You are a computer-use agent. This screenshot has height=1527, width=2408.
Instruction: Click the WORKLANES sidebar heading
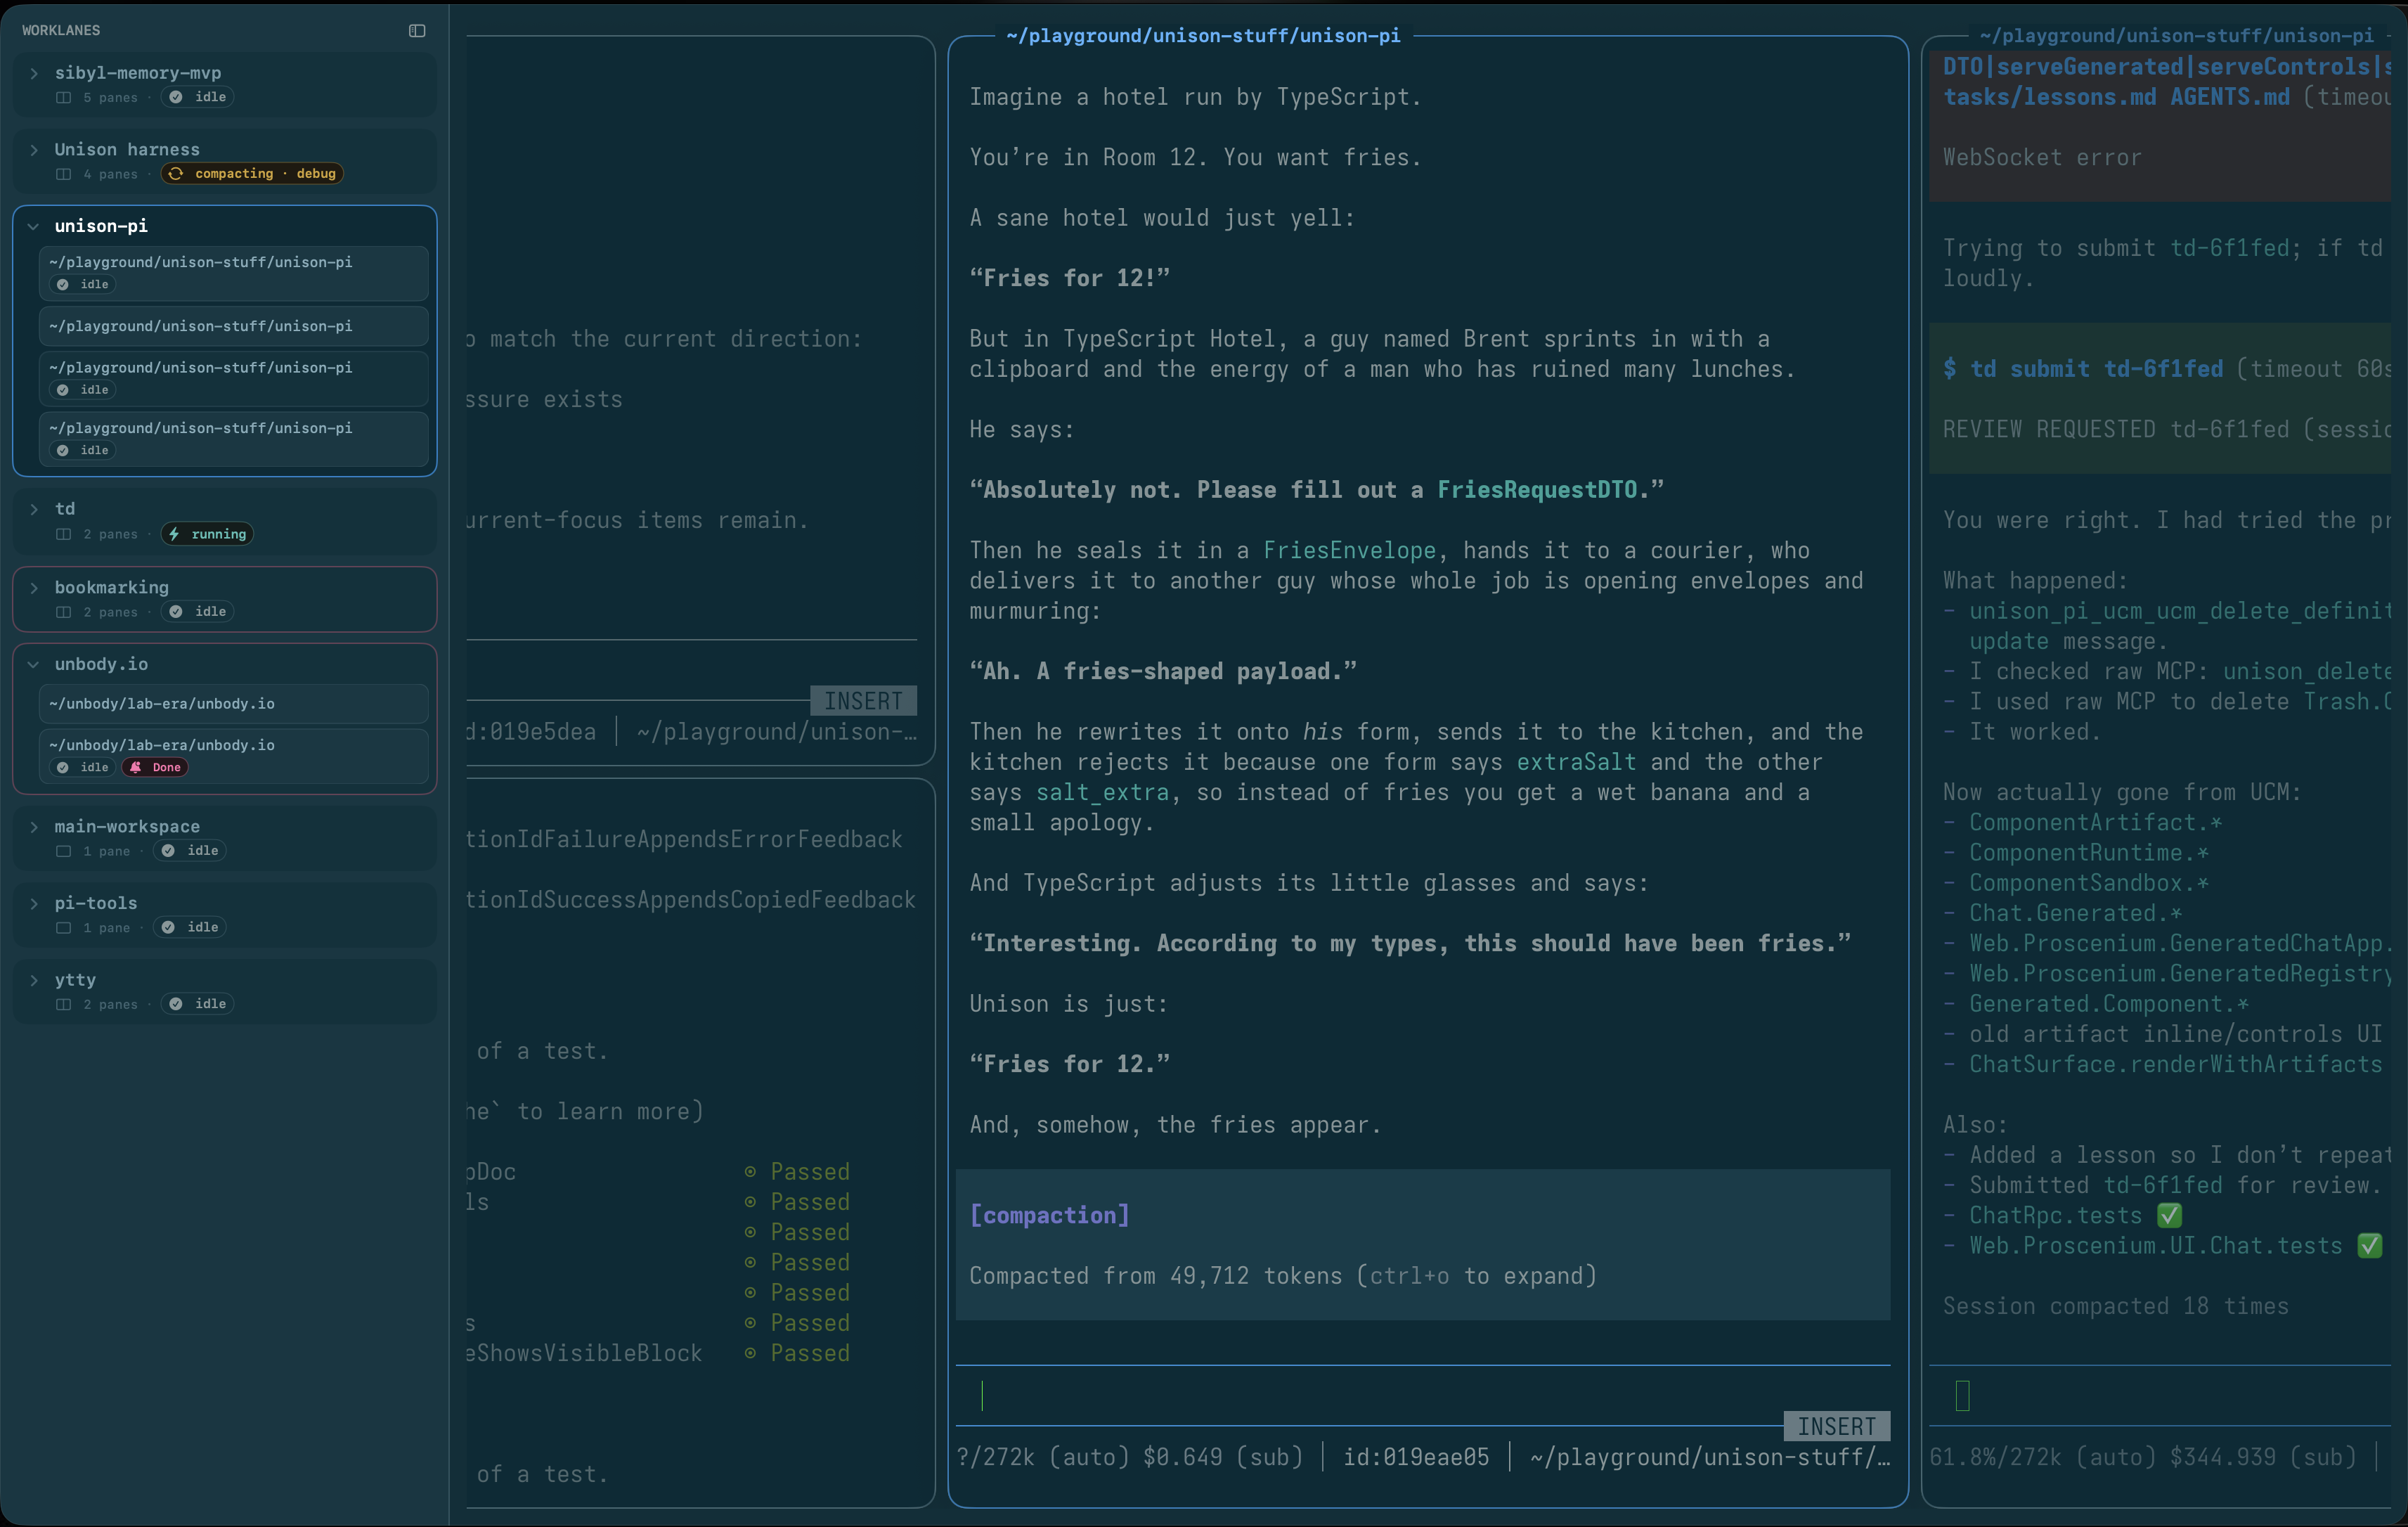coord(61,31)
